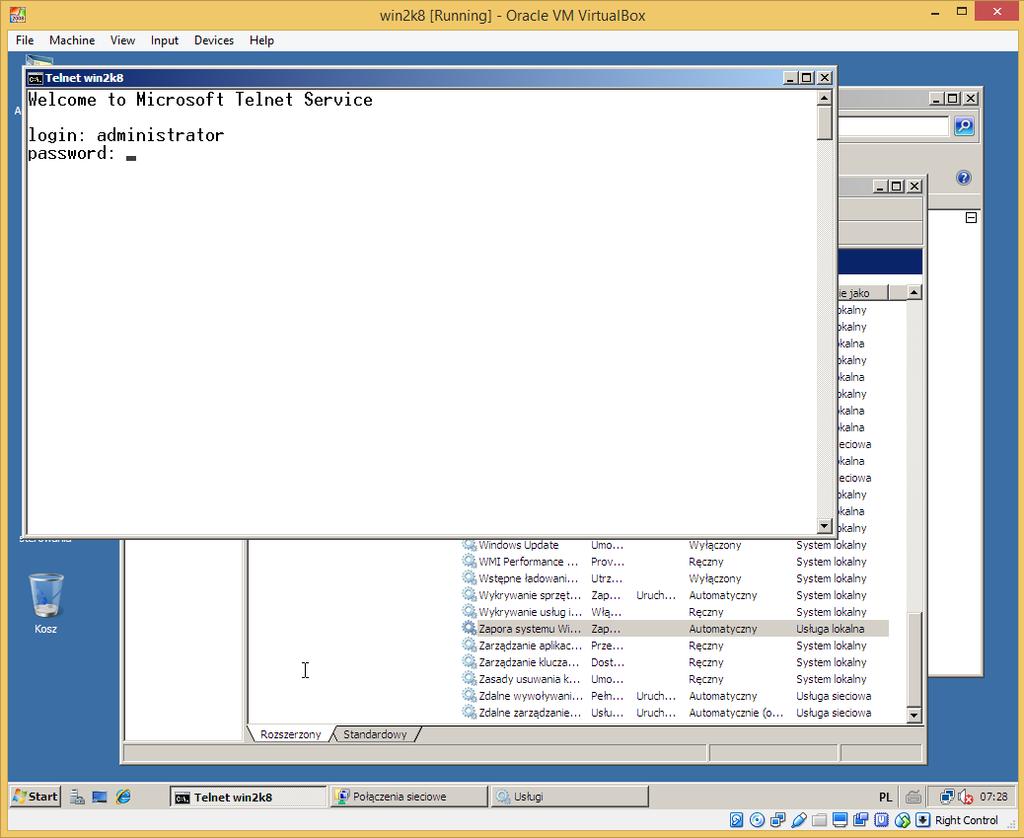Click the Show Desktop quick launch icon
This screenshot has height=838, width=1024.
pos(99,797)
